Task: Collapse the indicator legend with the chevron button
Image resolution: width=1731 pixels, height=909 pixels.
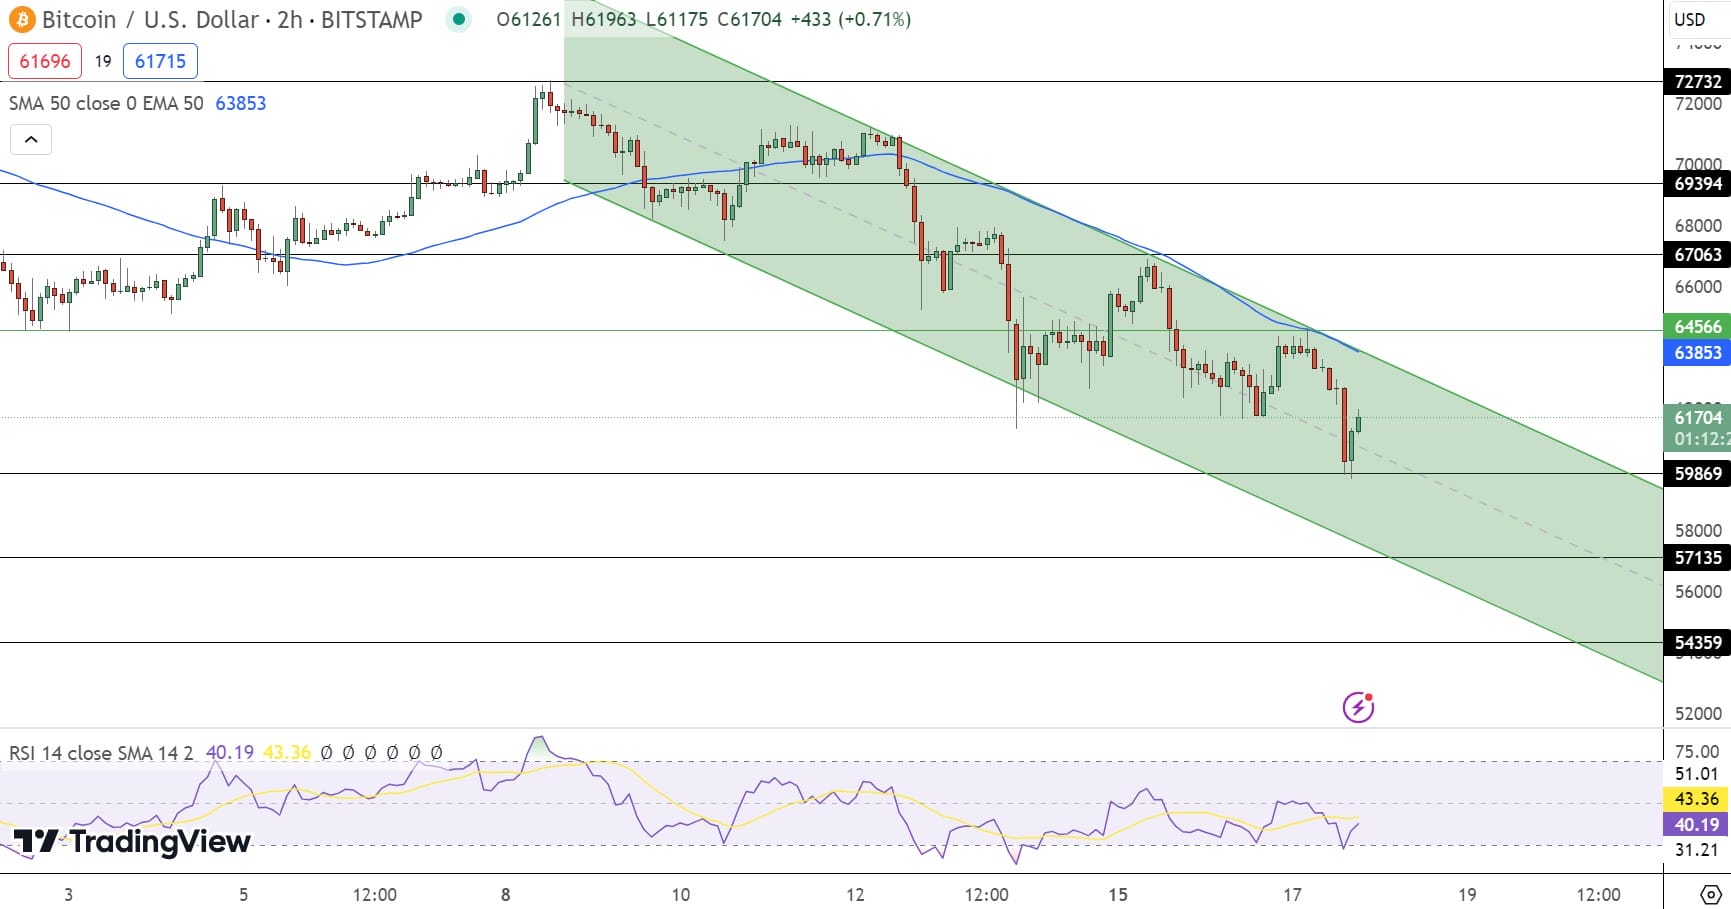Action: tap(31, 139)
